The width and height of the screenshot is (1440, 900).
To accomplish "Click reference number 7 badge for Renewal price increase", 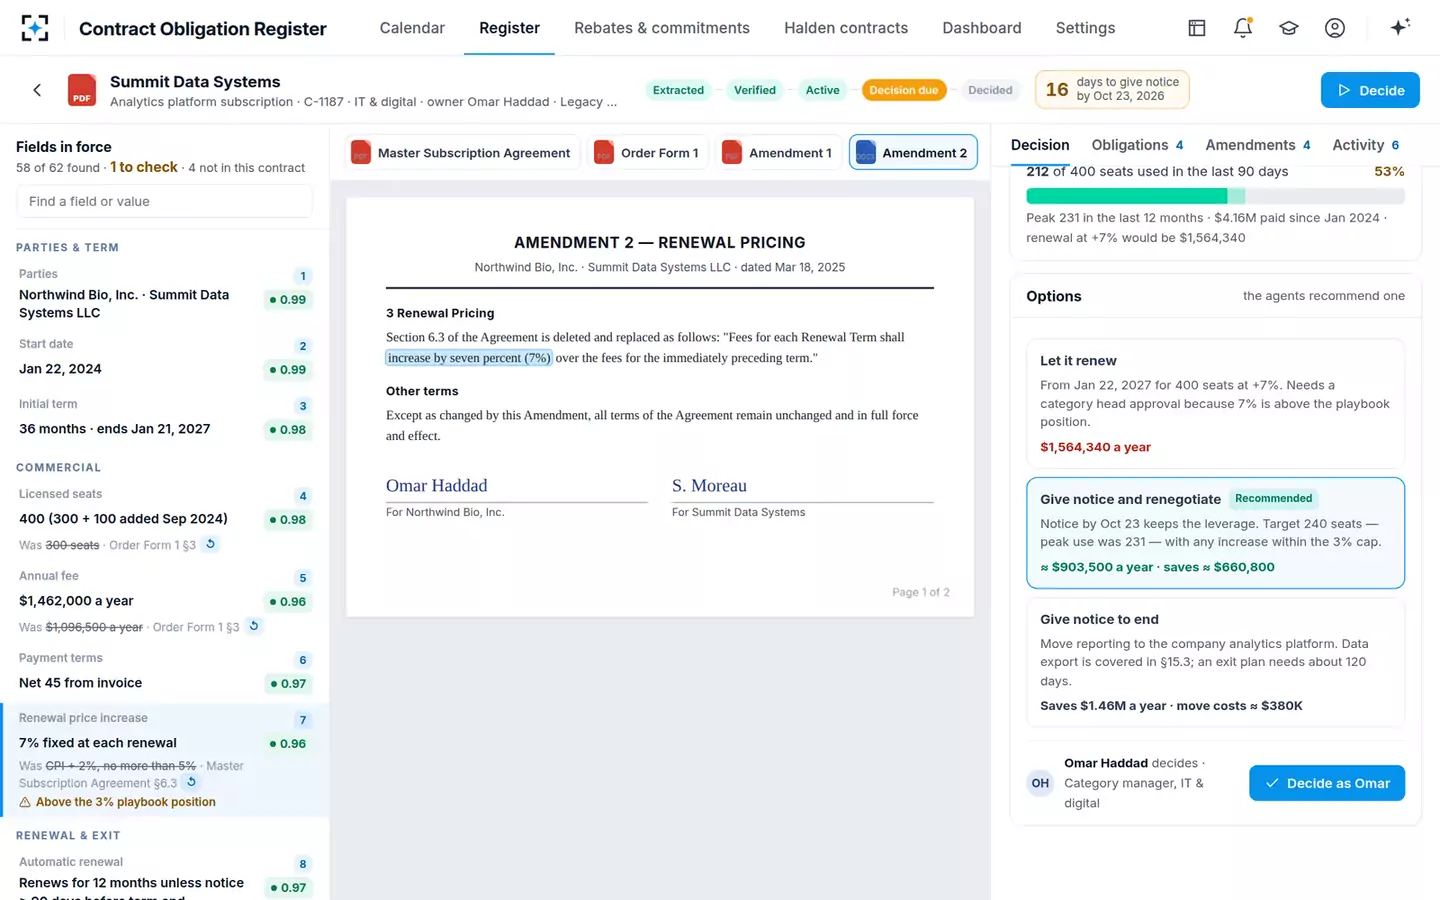I will pyautogui.click(x=303, y=720).
